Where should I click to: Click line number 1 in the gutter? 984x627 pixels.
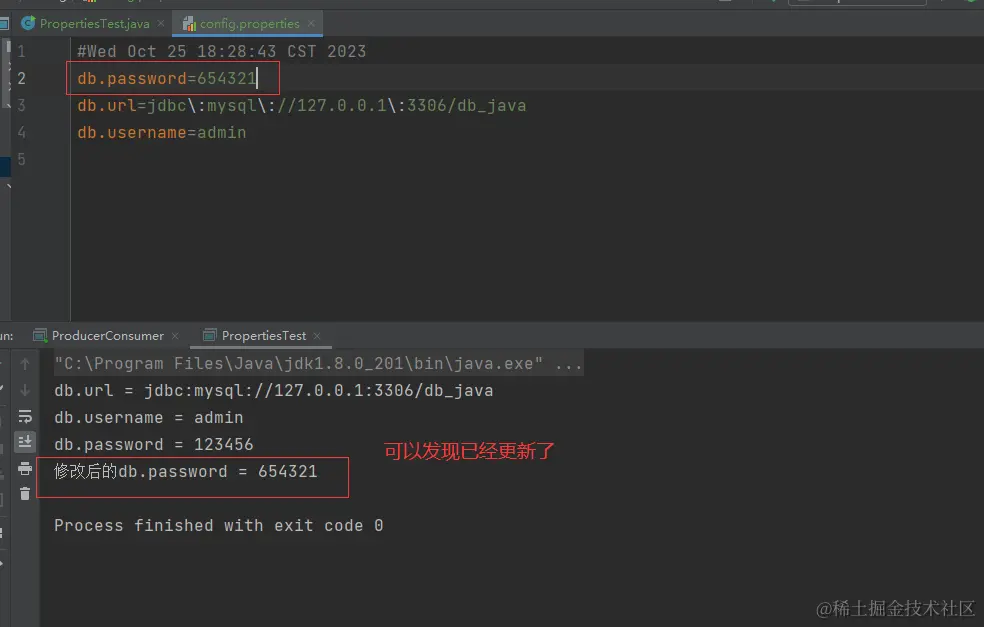point(21,51)
